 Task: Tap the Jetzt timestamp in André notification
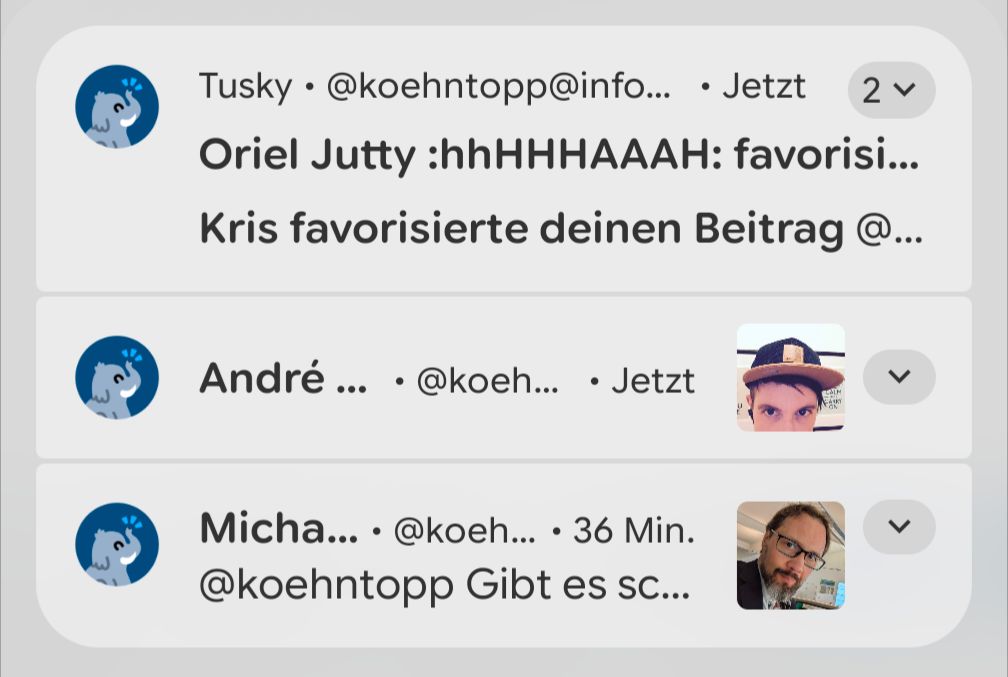[653, 381]
